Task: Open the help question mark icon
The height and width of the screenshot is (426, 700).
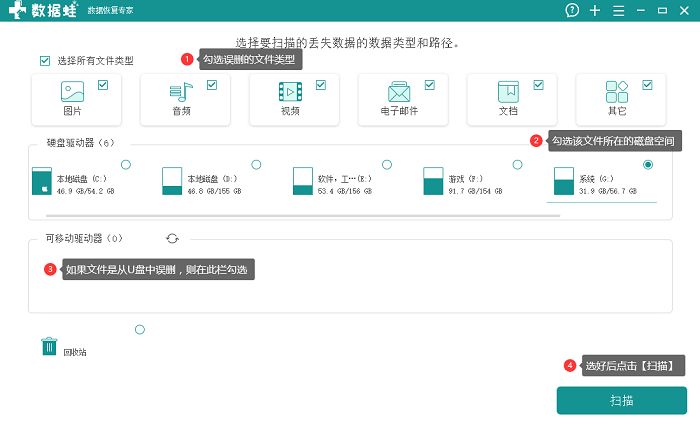Action: pyautogui.click(x=572, y=10)
